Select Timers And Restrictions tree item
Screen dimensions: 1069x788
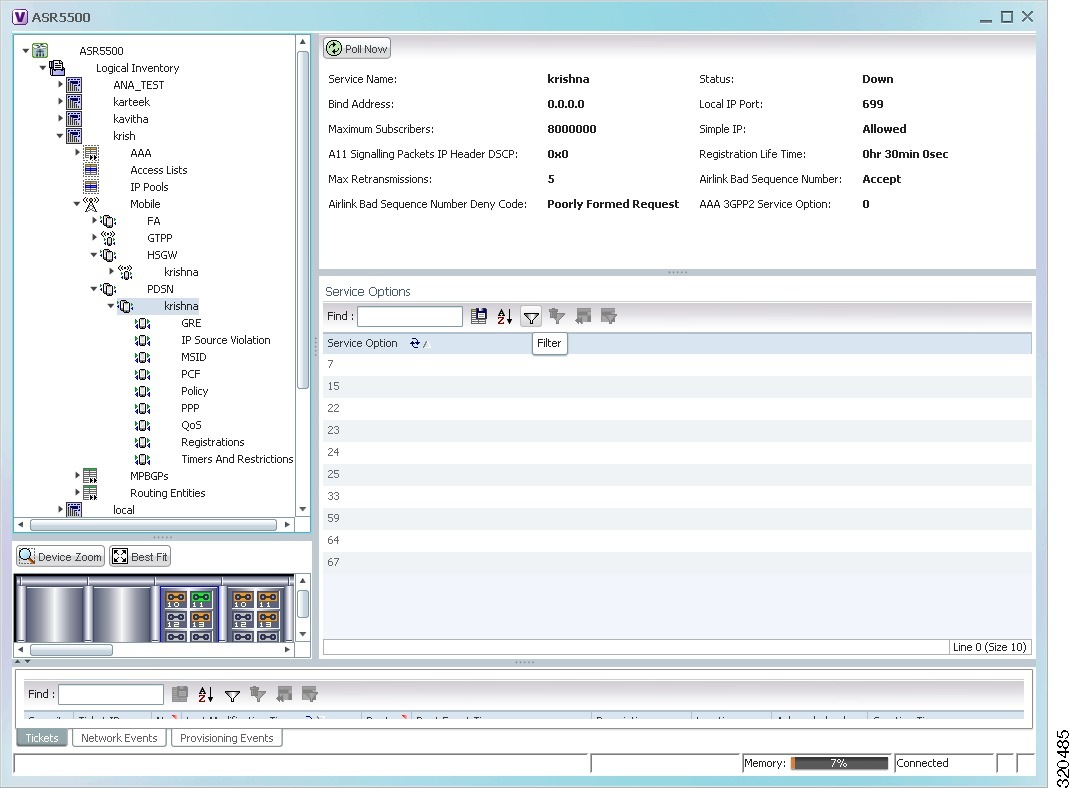pos(237,459)
